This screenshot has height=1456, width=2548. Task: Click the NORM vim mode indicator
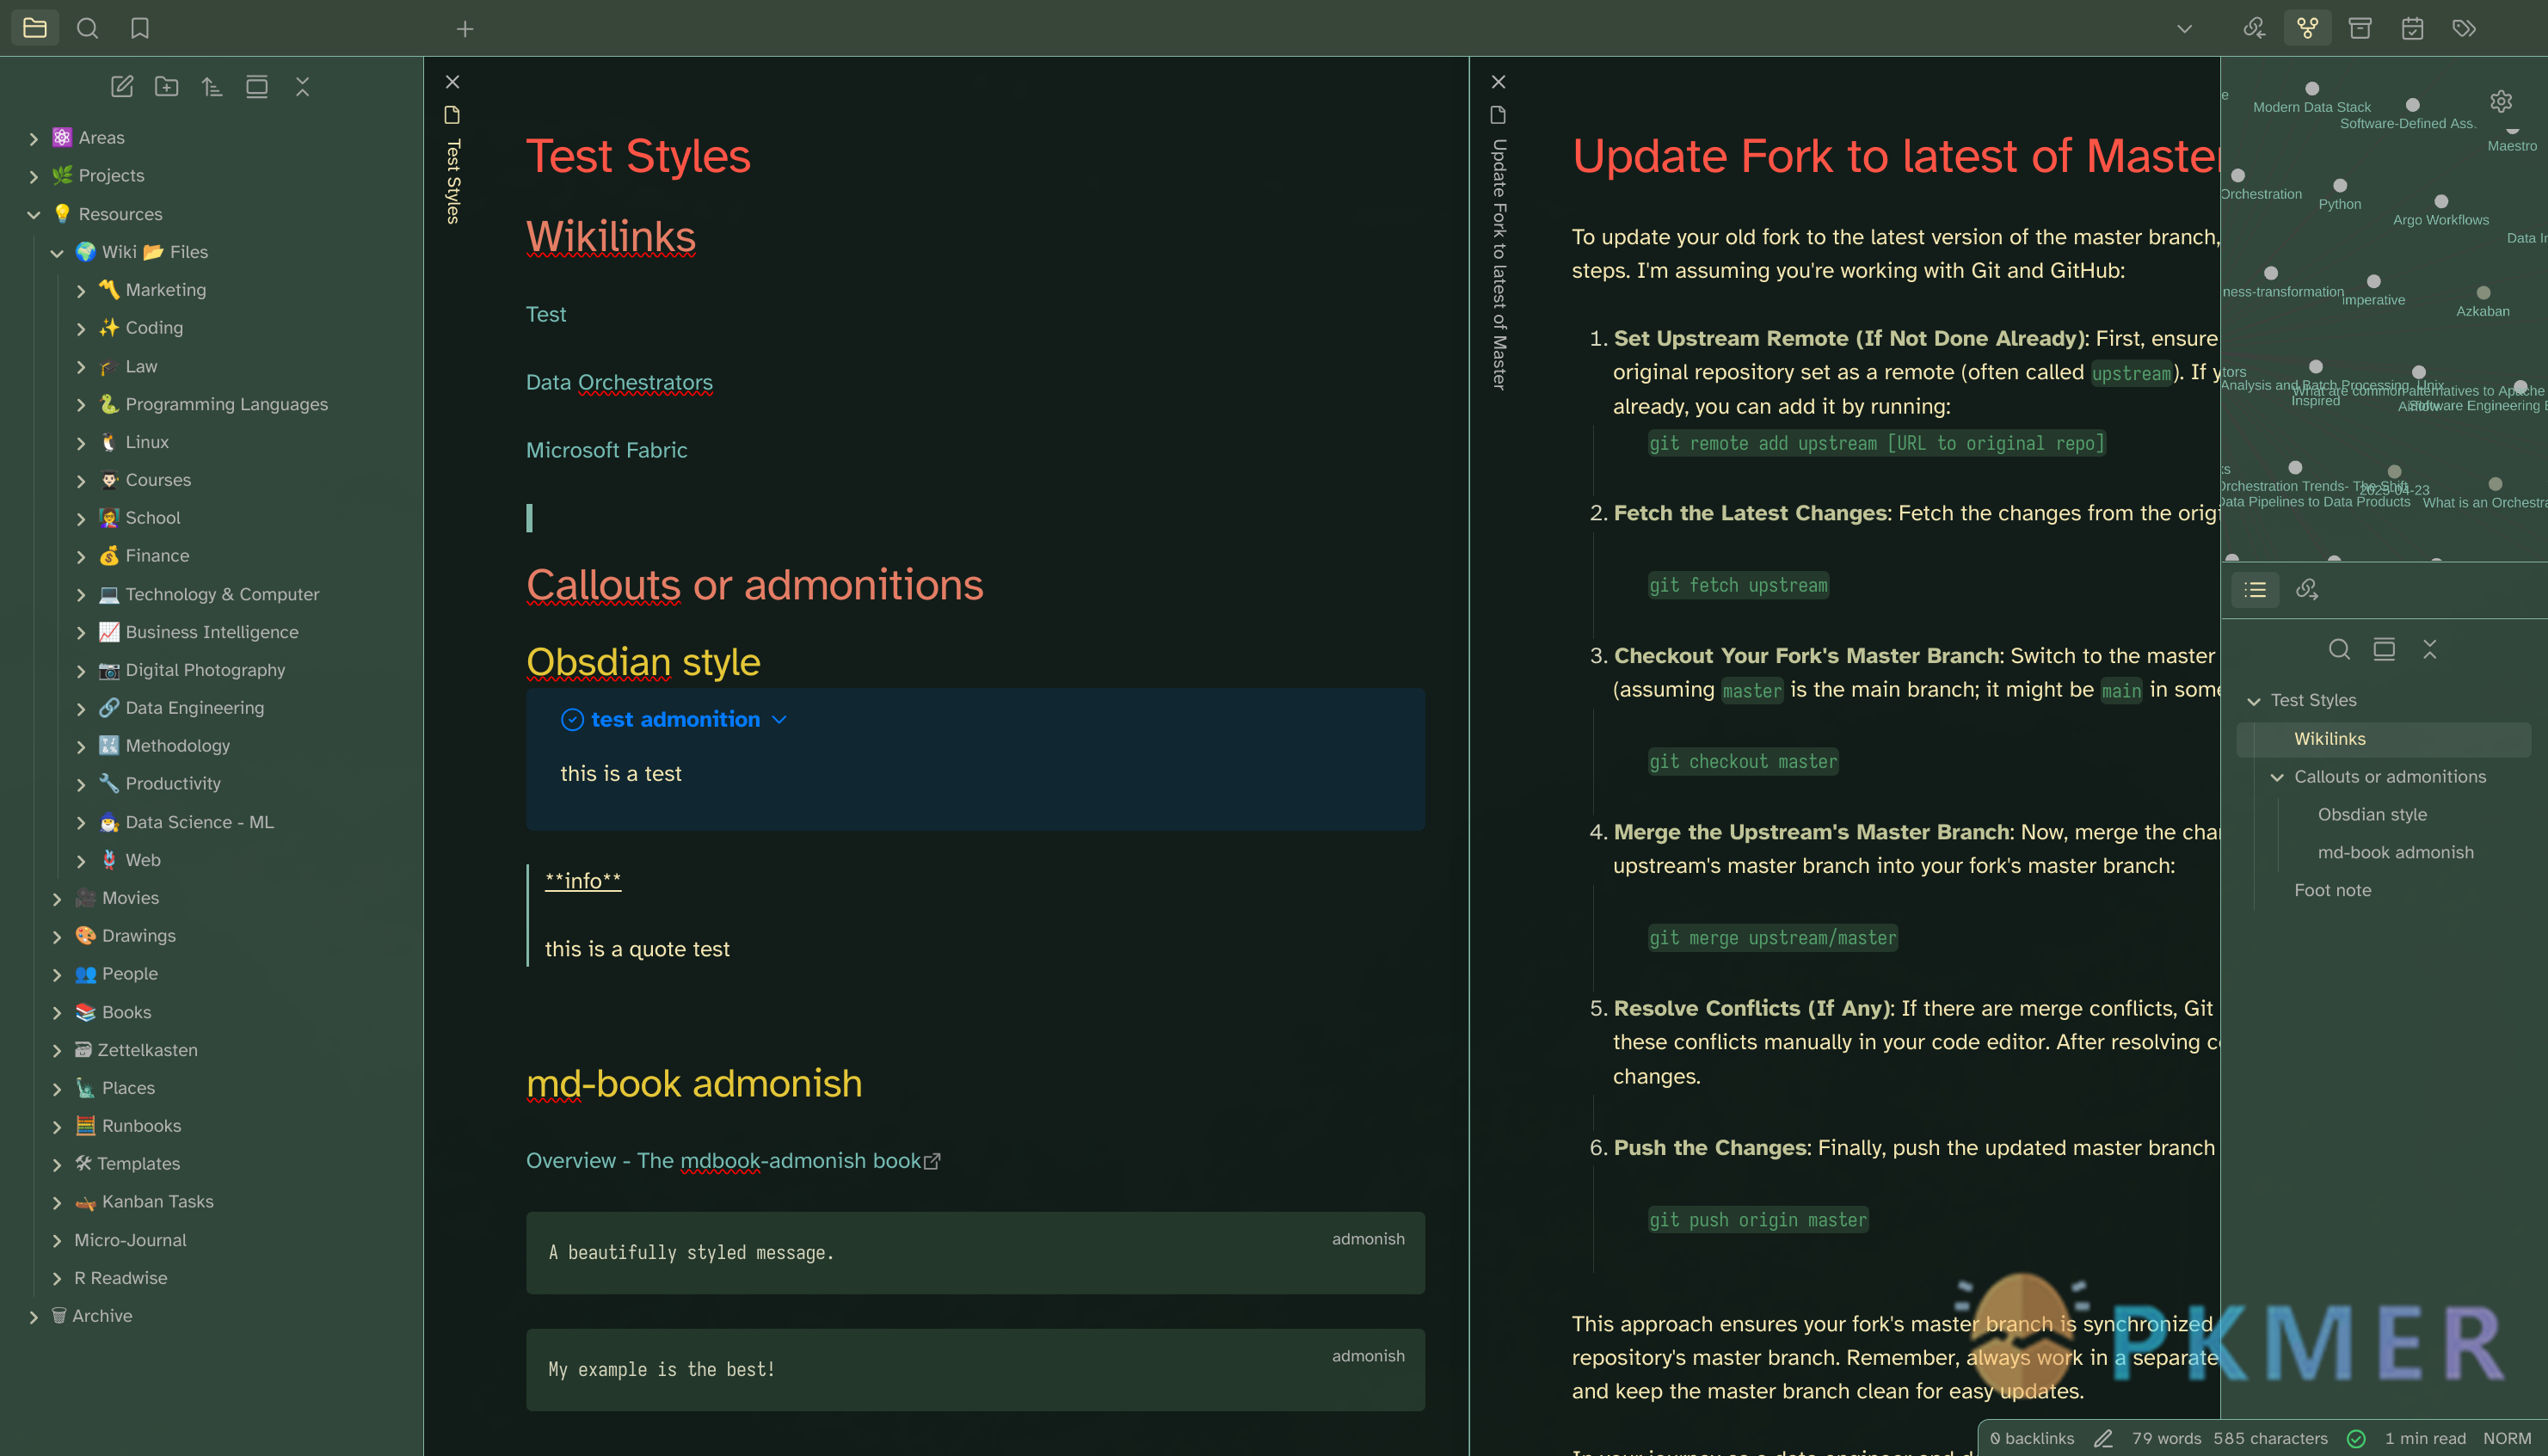[2507, 1438]
